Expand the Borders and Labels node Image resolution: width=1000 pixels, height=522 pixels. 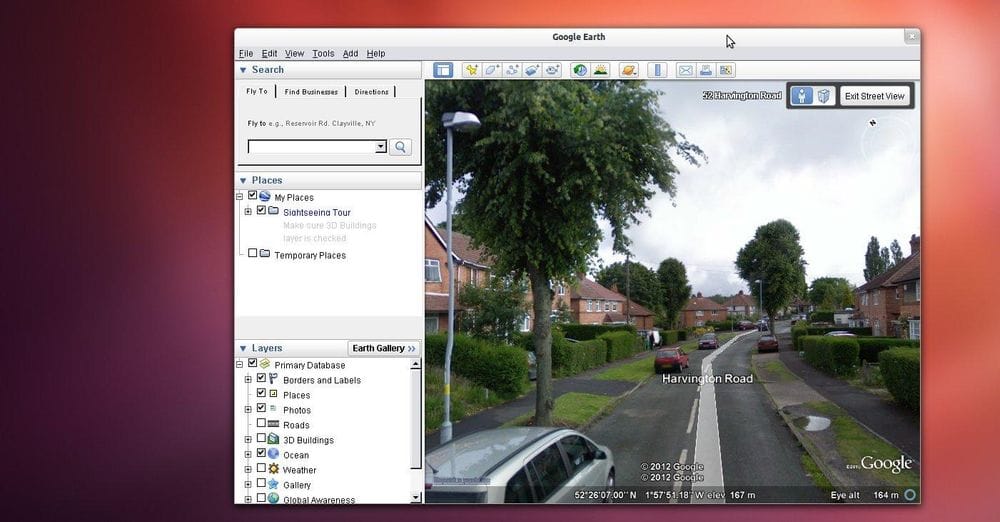248,380
